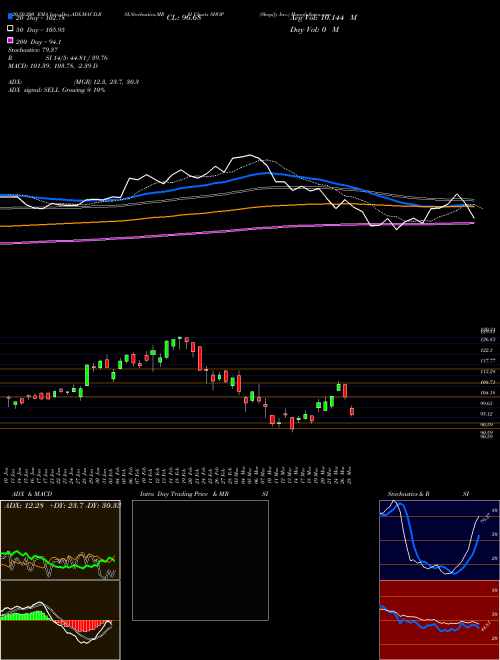Image resolution: width=500 pixels, height=660 pixels.
Task: Click the Stochastics & RSI panel title
Action: 428,494
